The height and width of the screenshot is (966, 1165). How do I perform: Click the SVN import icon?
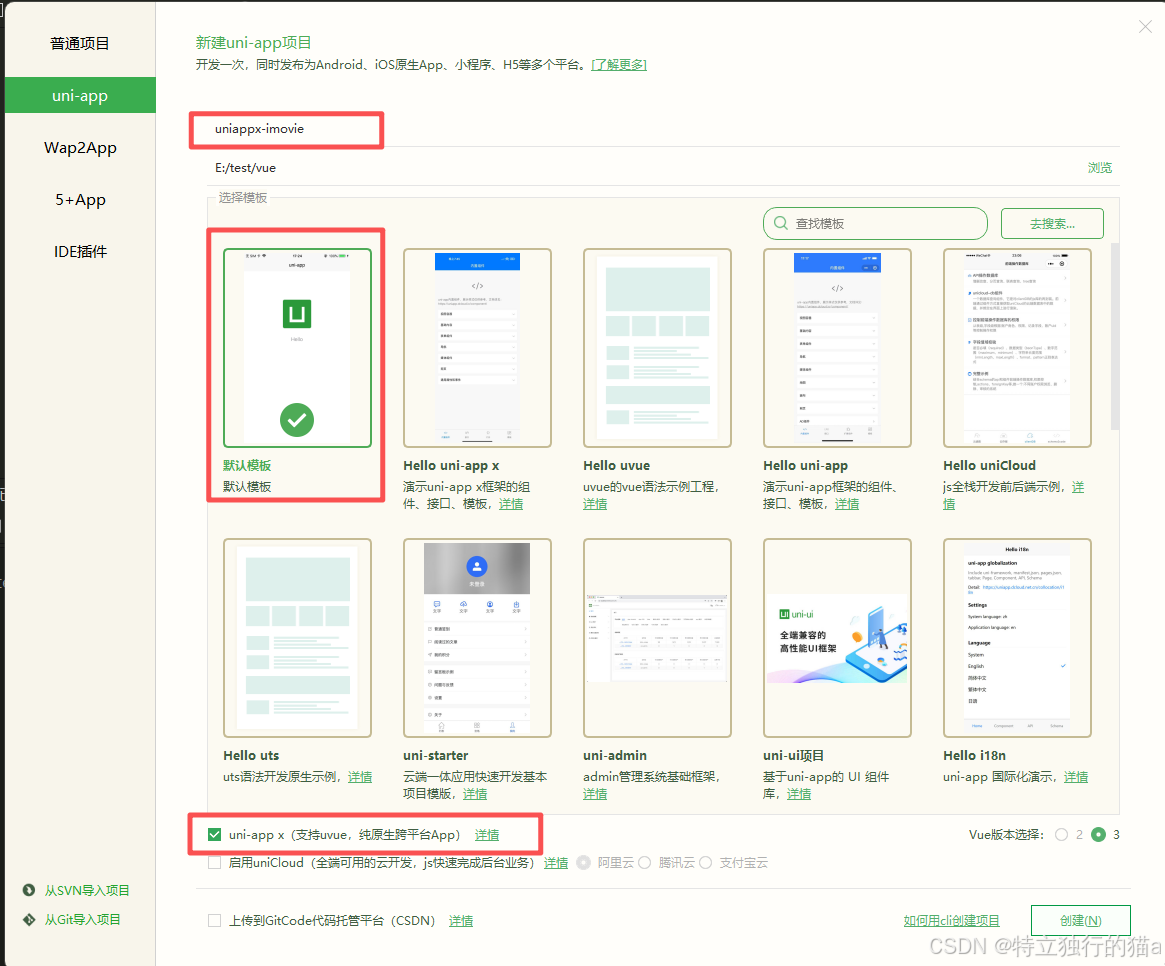(29, 889)
